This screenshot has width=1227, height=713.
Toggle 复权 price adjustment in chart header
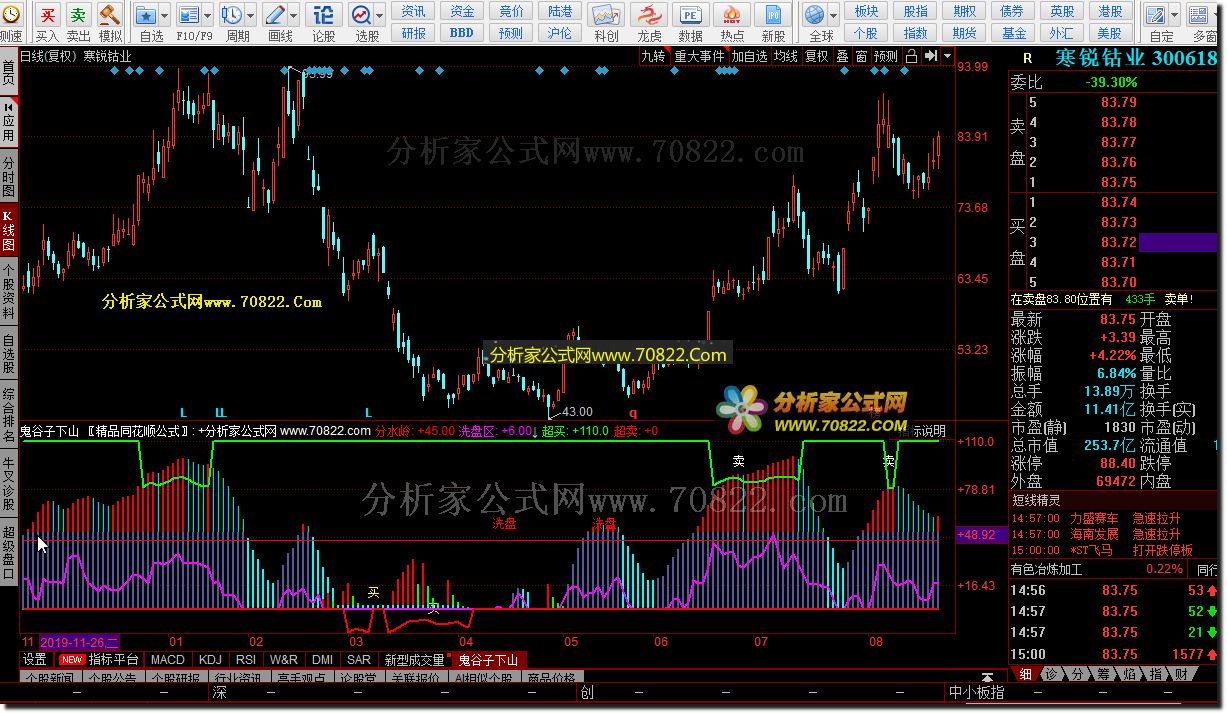click(817, 56)
